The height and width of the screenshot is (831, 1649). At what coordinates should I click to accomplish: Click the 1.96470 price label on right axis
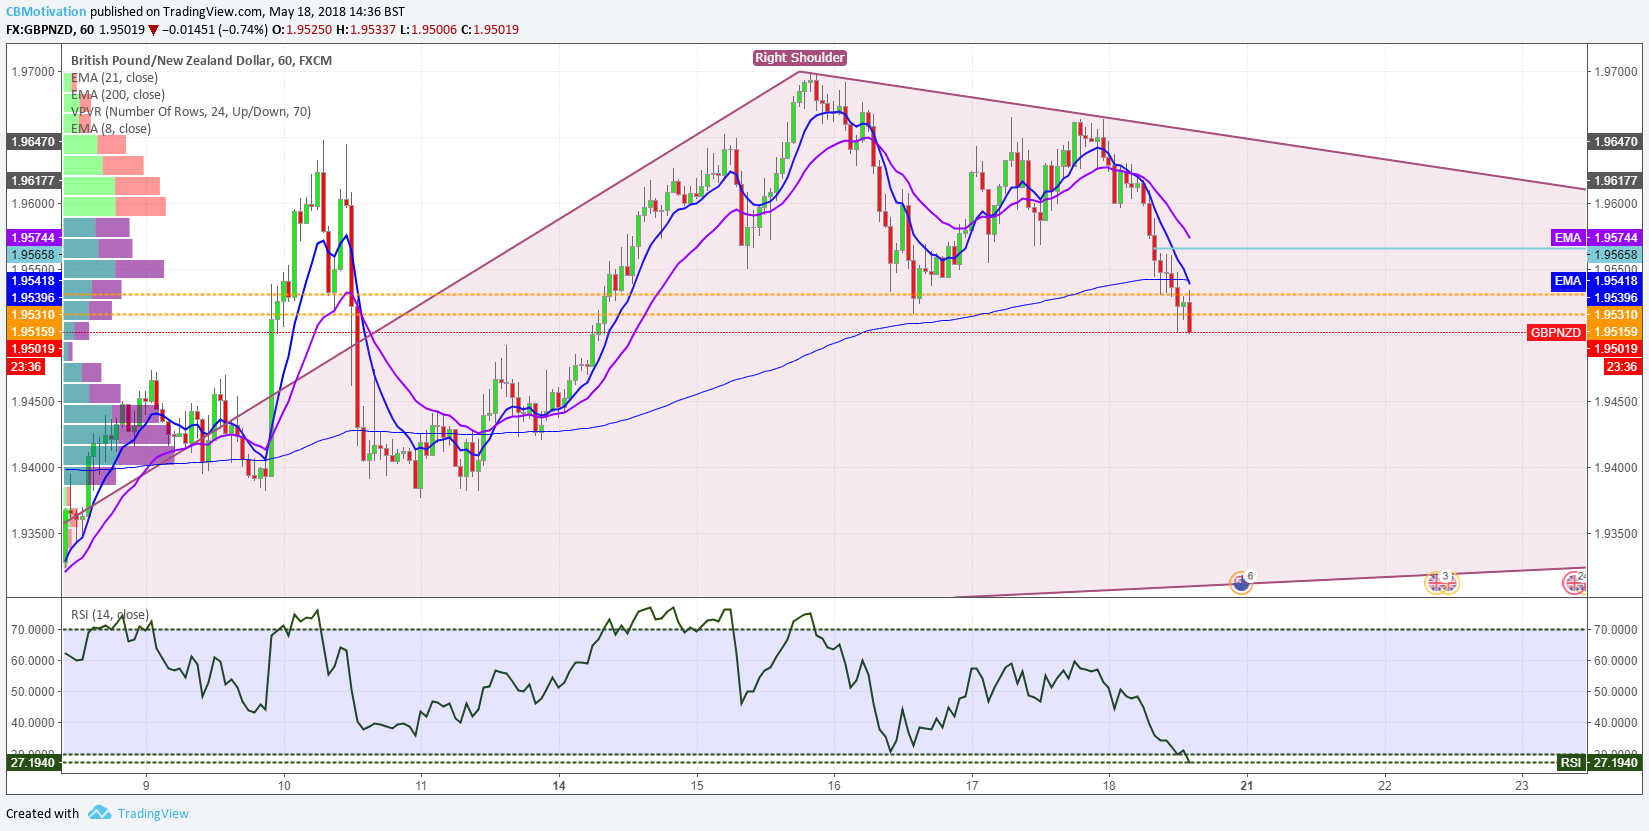pos(1616,142)
